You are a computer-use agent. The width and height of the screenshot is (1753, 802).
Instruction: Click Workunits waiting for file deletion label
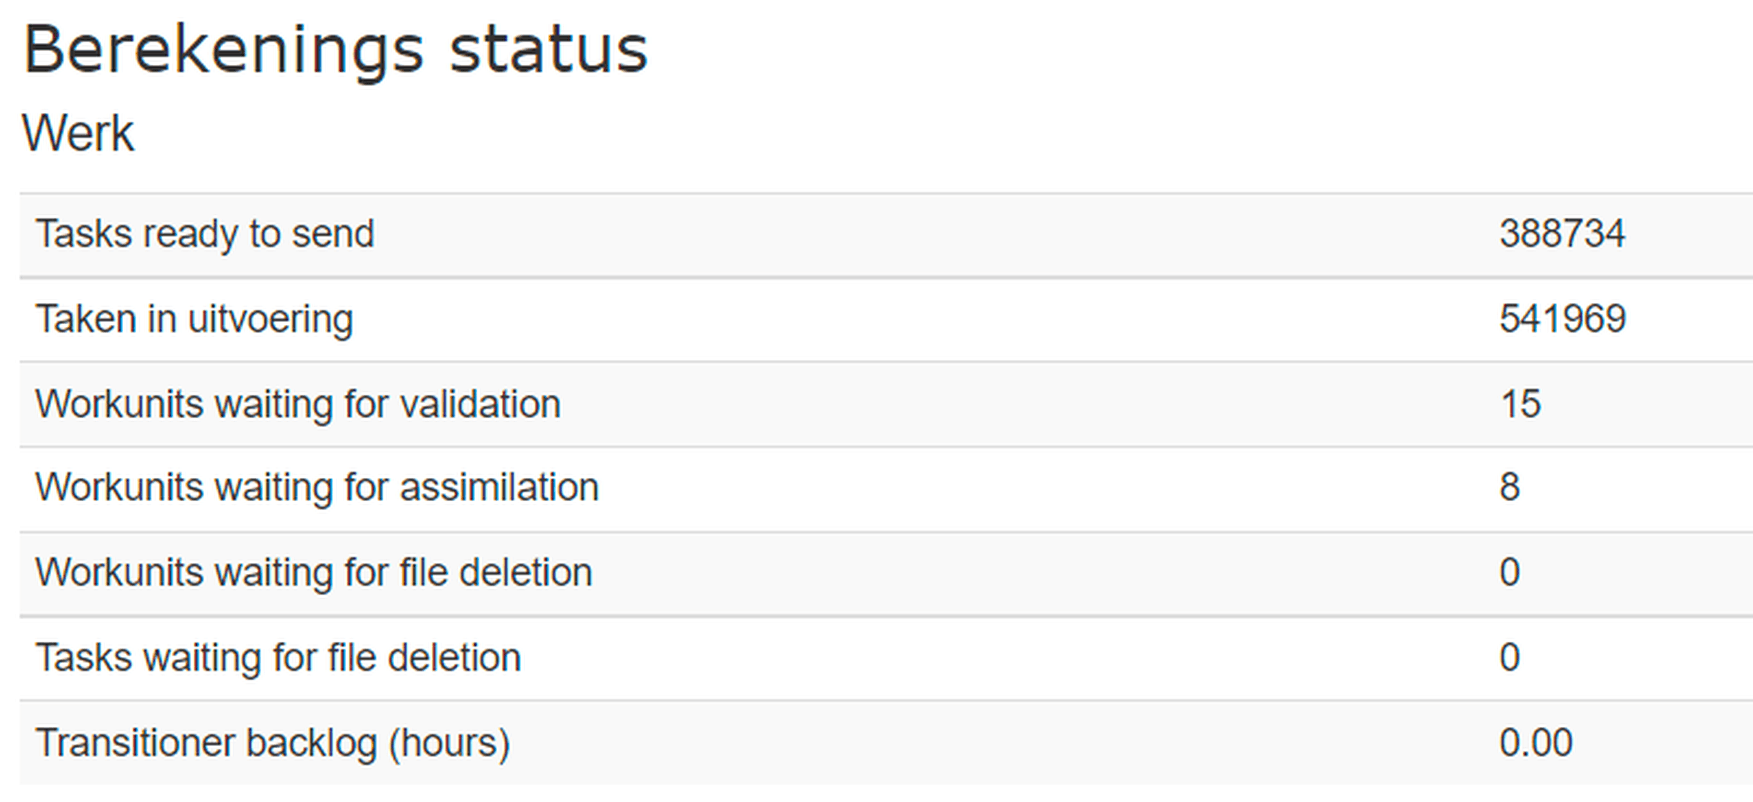click(314, 573)
